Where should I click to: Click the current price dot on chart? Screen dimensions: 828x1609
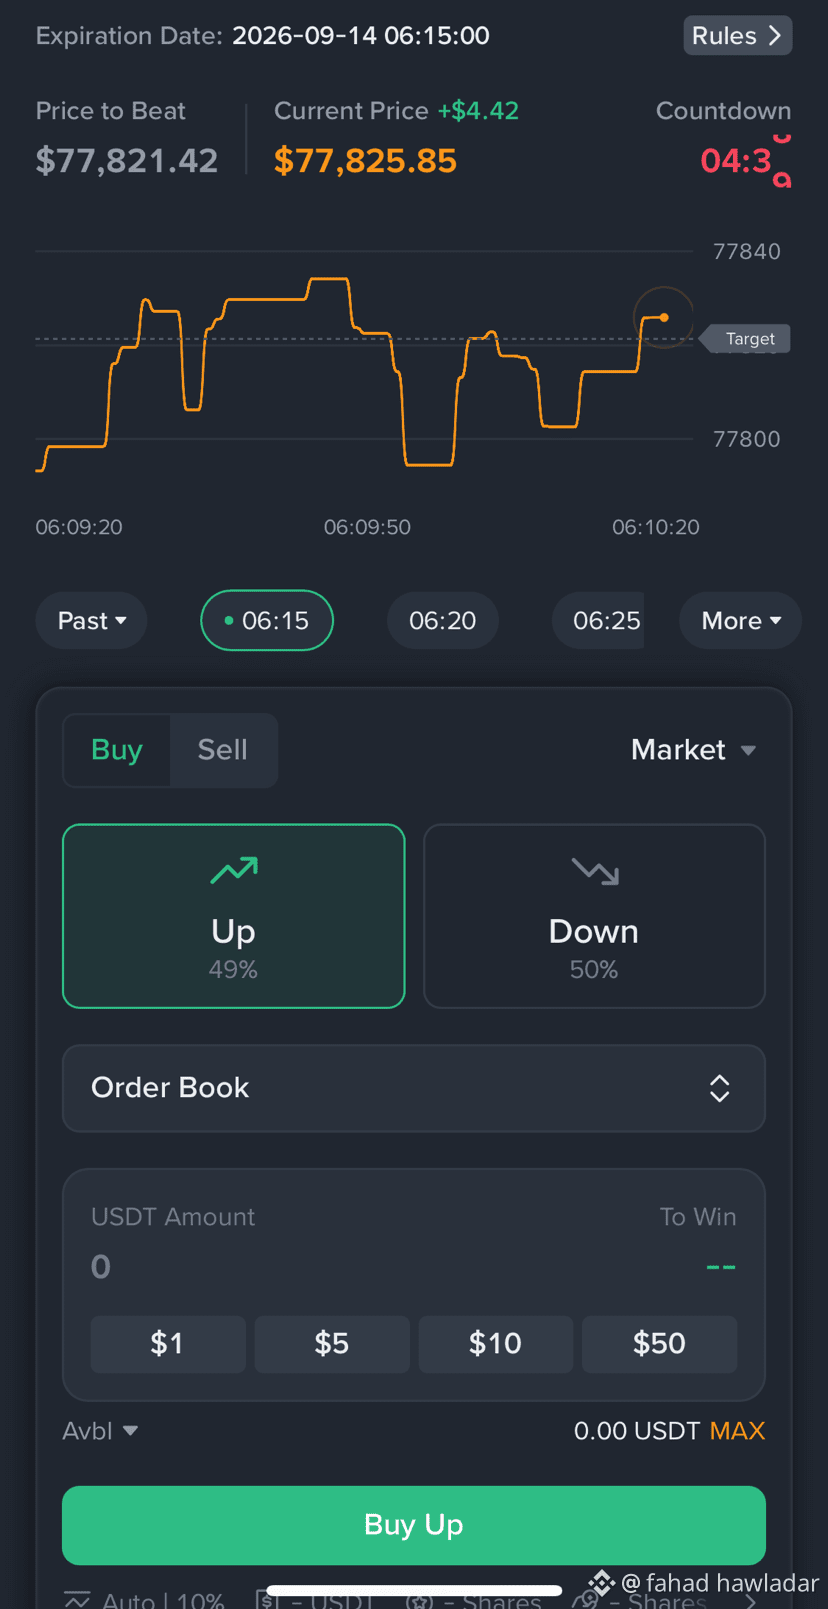pyautogui.click(x=664, y=317)
